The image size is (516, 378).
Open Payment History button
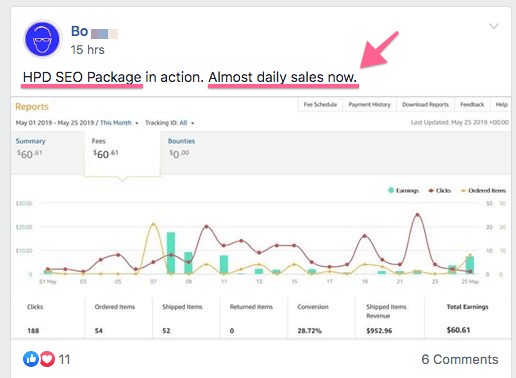coord(369,105)
